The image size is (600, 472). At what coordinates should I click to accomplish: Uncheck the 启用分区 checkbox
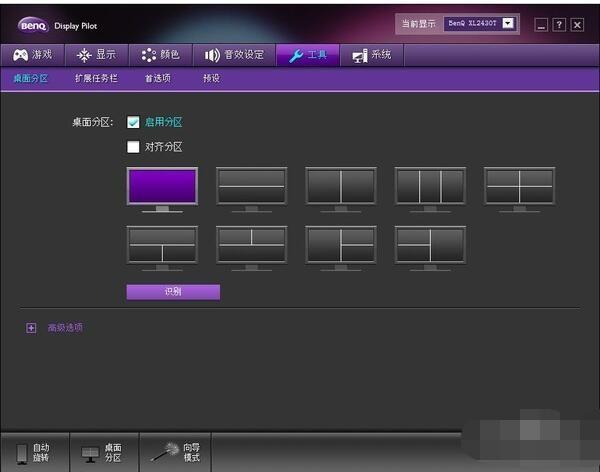point(133,122)
